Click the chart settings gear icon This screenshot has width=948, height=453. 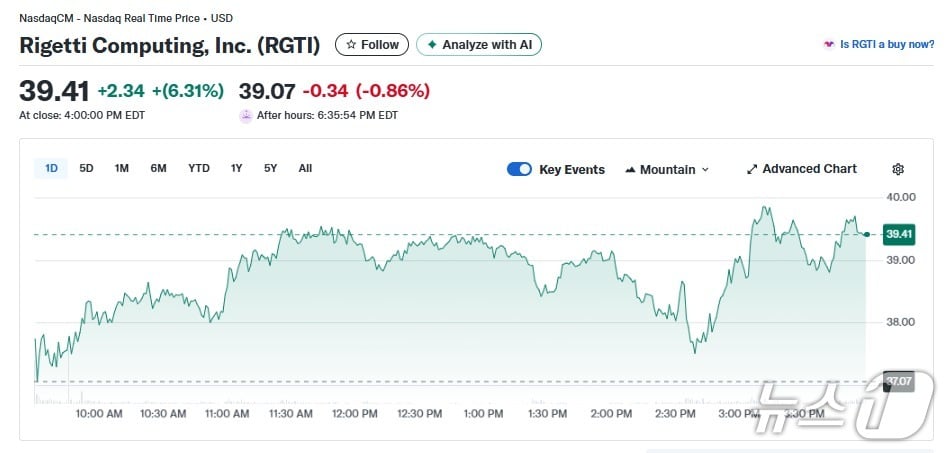pos(898,169)
